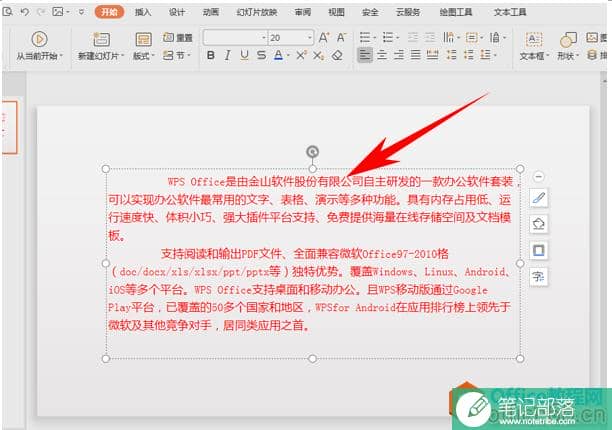Screen dimensions: 612x430
Task: Open the 从当前开始 dropdown arrow
Action: click(61, 56)
